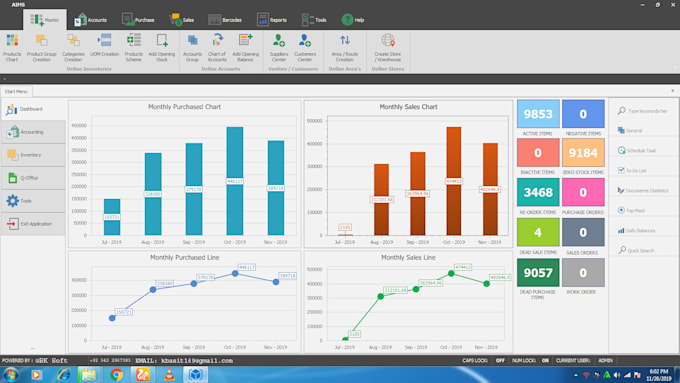Close the Start Menu tab panel

(673, 91)
